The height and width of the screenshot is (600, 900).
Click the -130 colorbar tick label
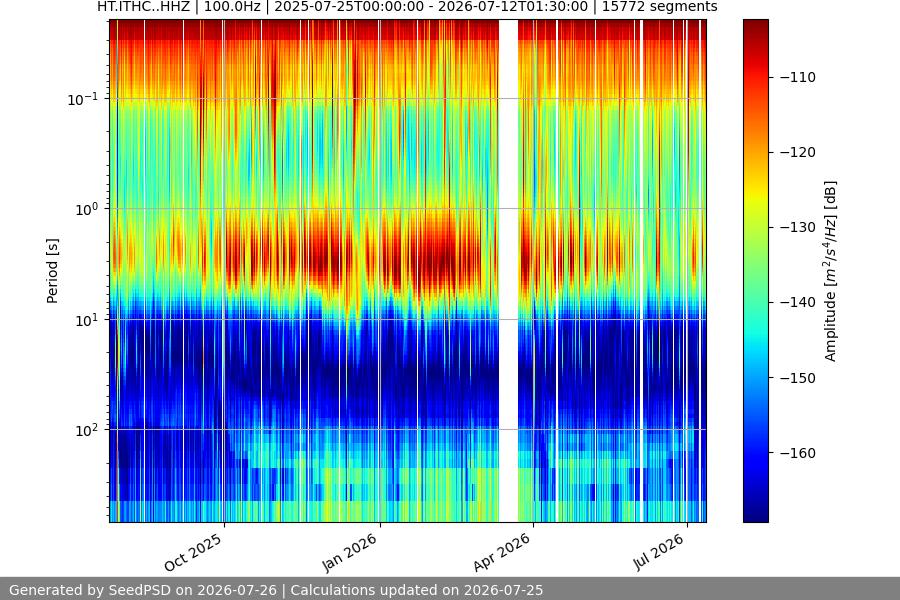(x=798, y=227)
